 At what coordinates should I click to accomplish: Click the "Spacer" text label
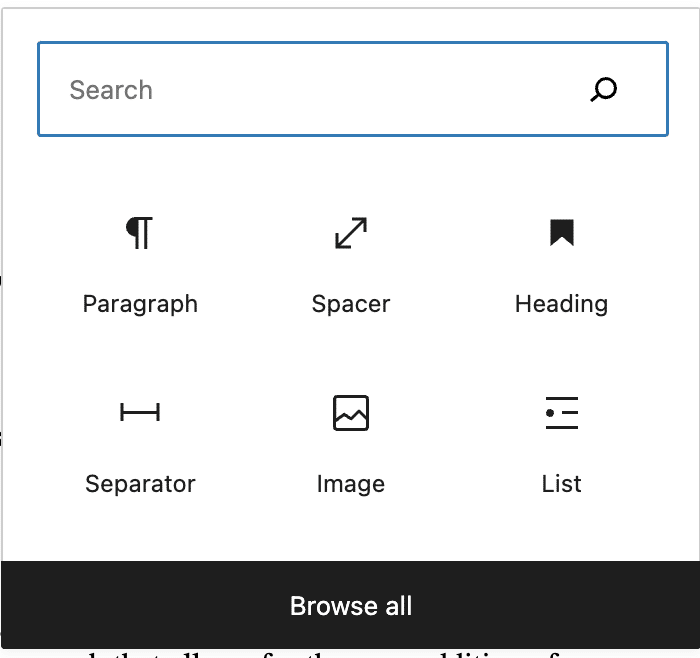point(351,304)
